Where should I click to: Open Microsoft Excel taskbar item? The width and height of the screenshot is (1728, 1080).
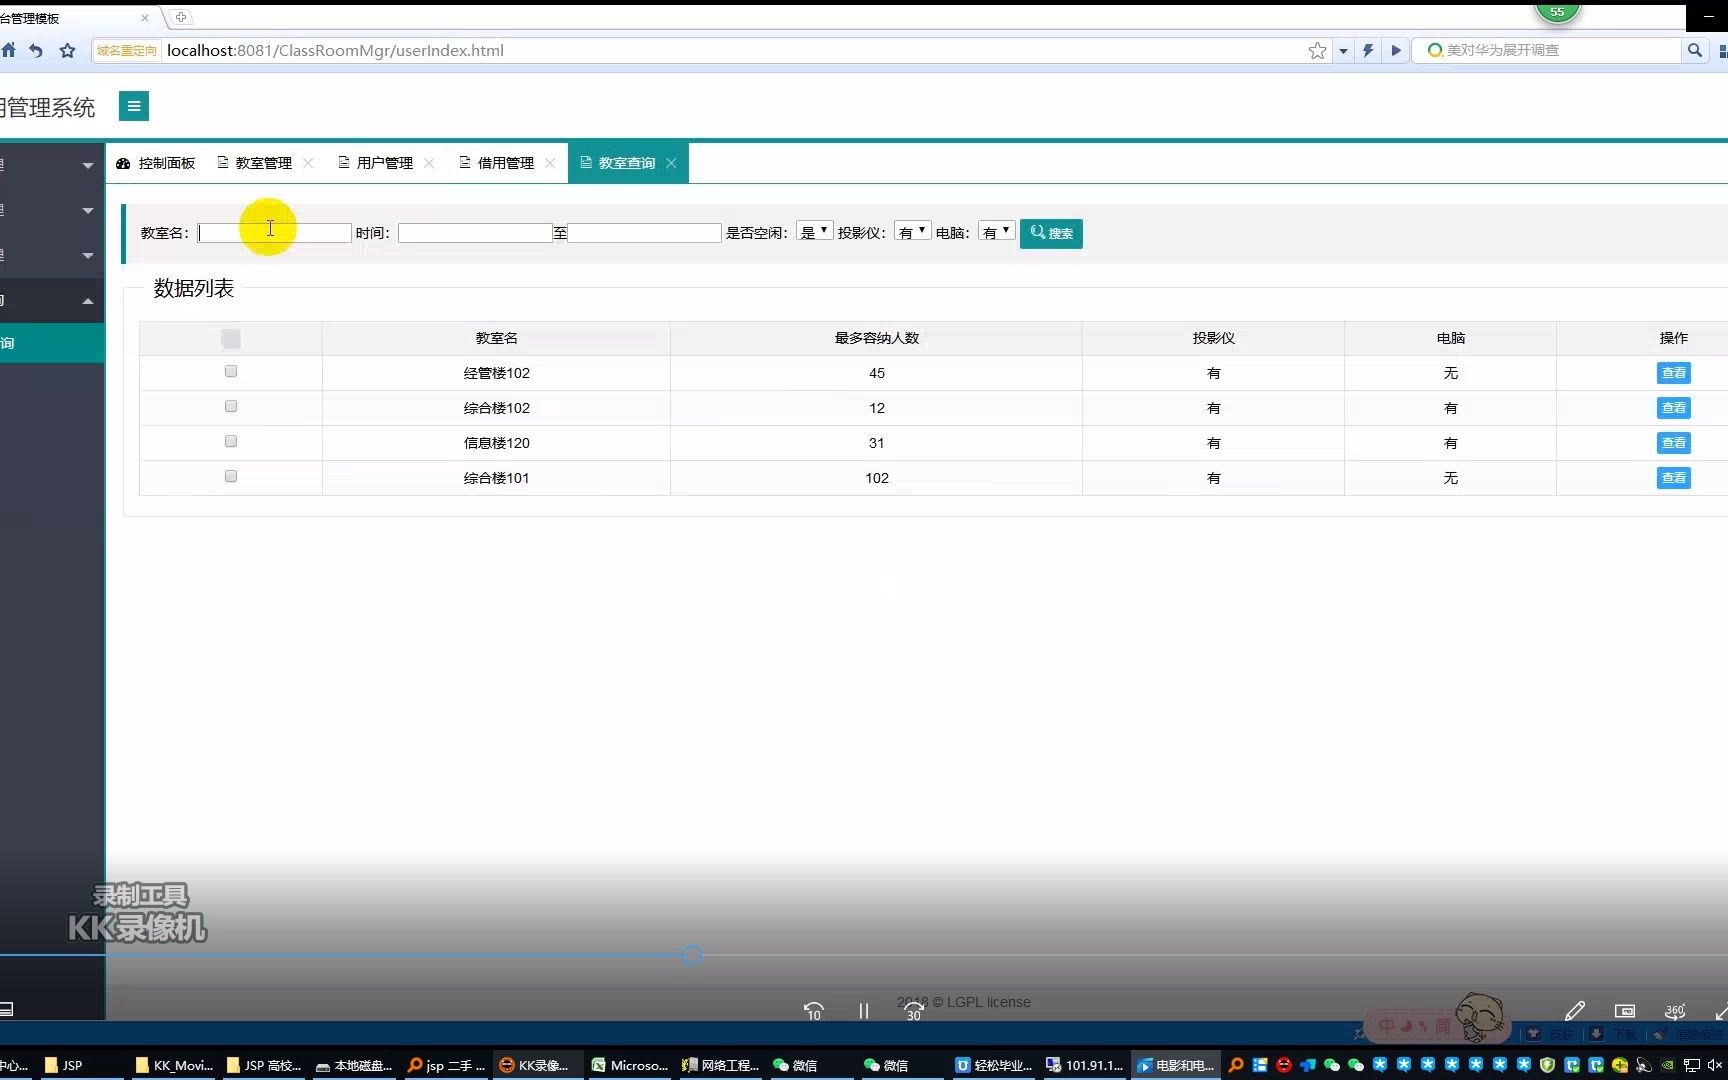point(629,1065)
